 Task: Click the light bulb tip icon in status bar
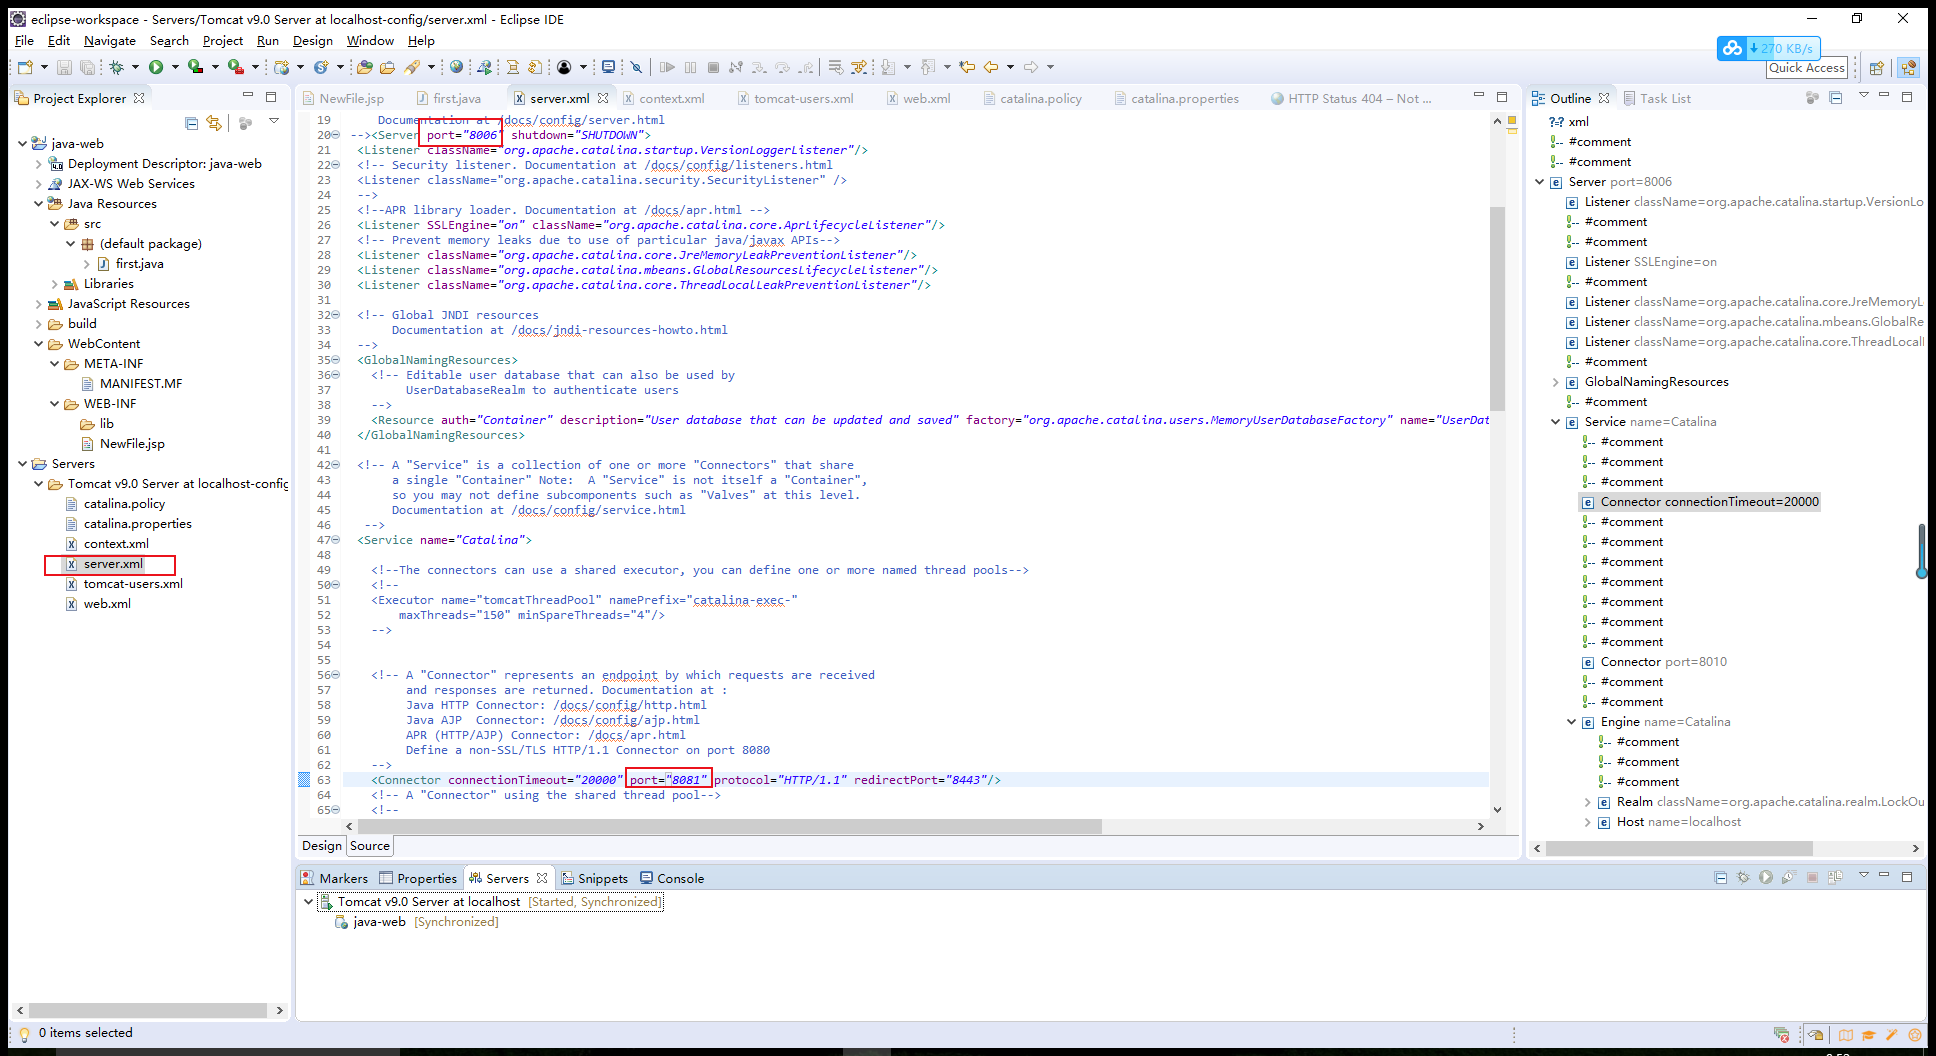tap(24, 1034)
